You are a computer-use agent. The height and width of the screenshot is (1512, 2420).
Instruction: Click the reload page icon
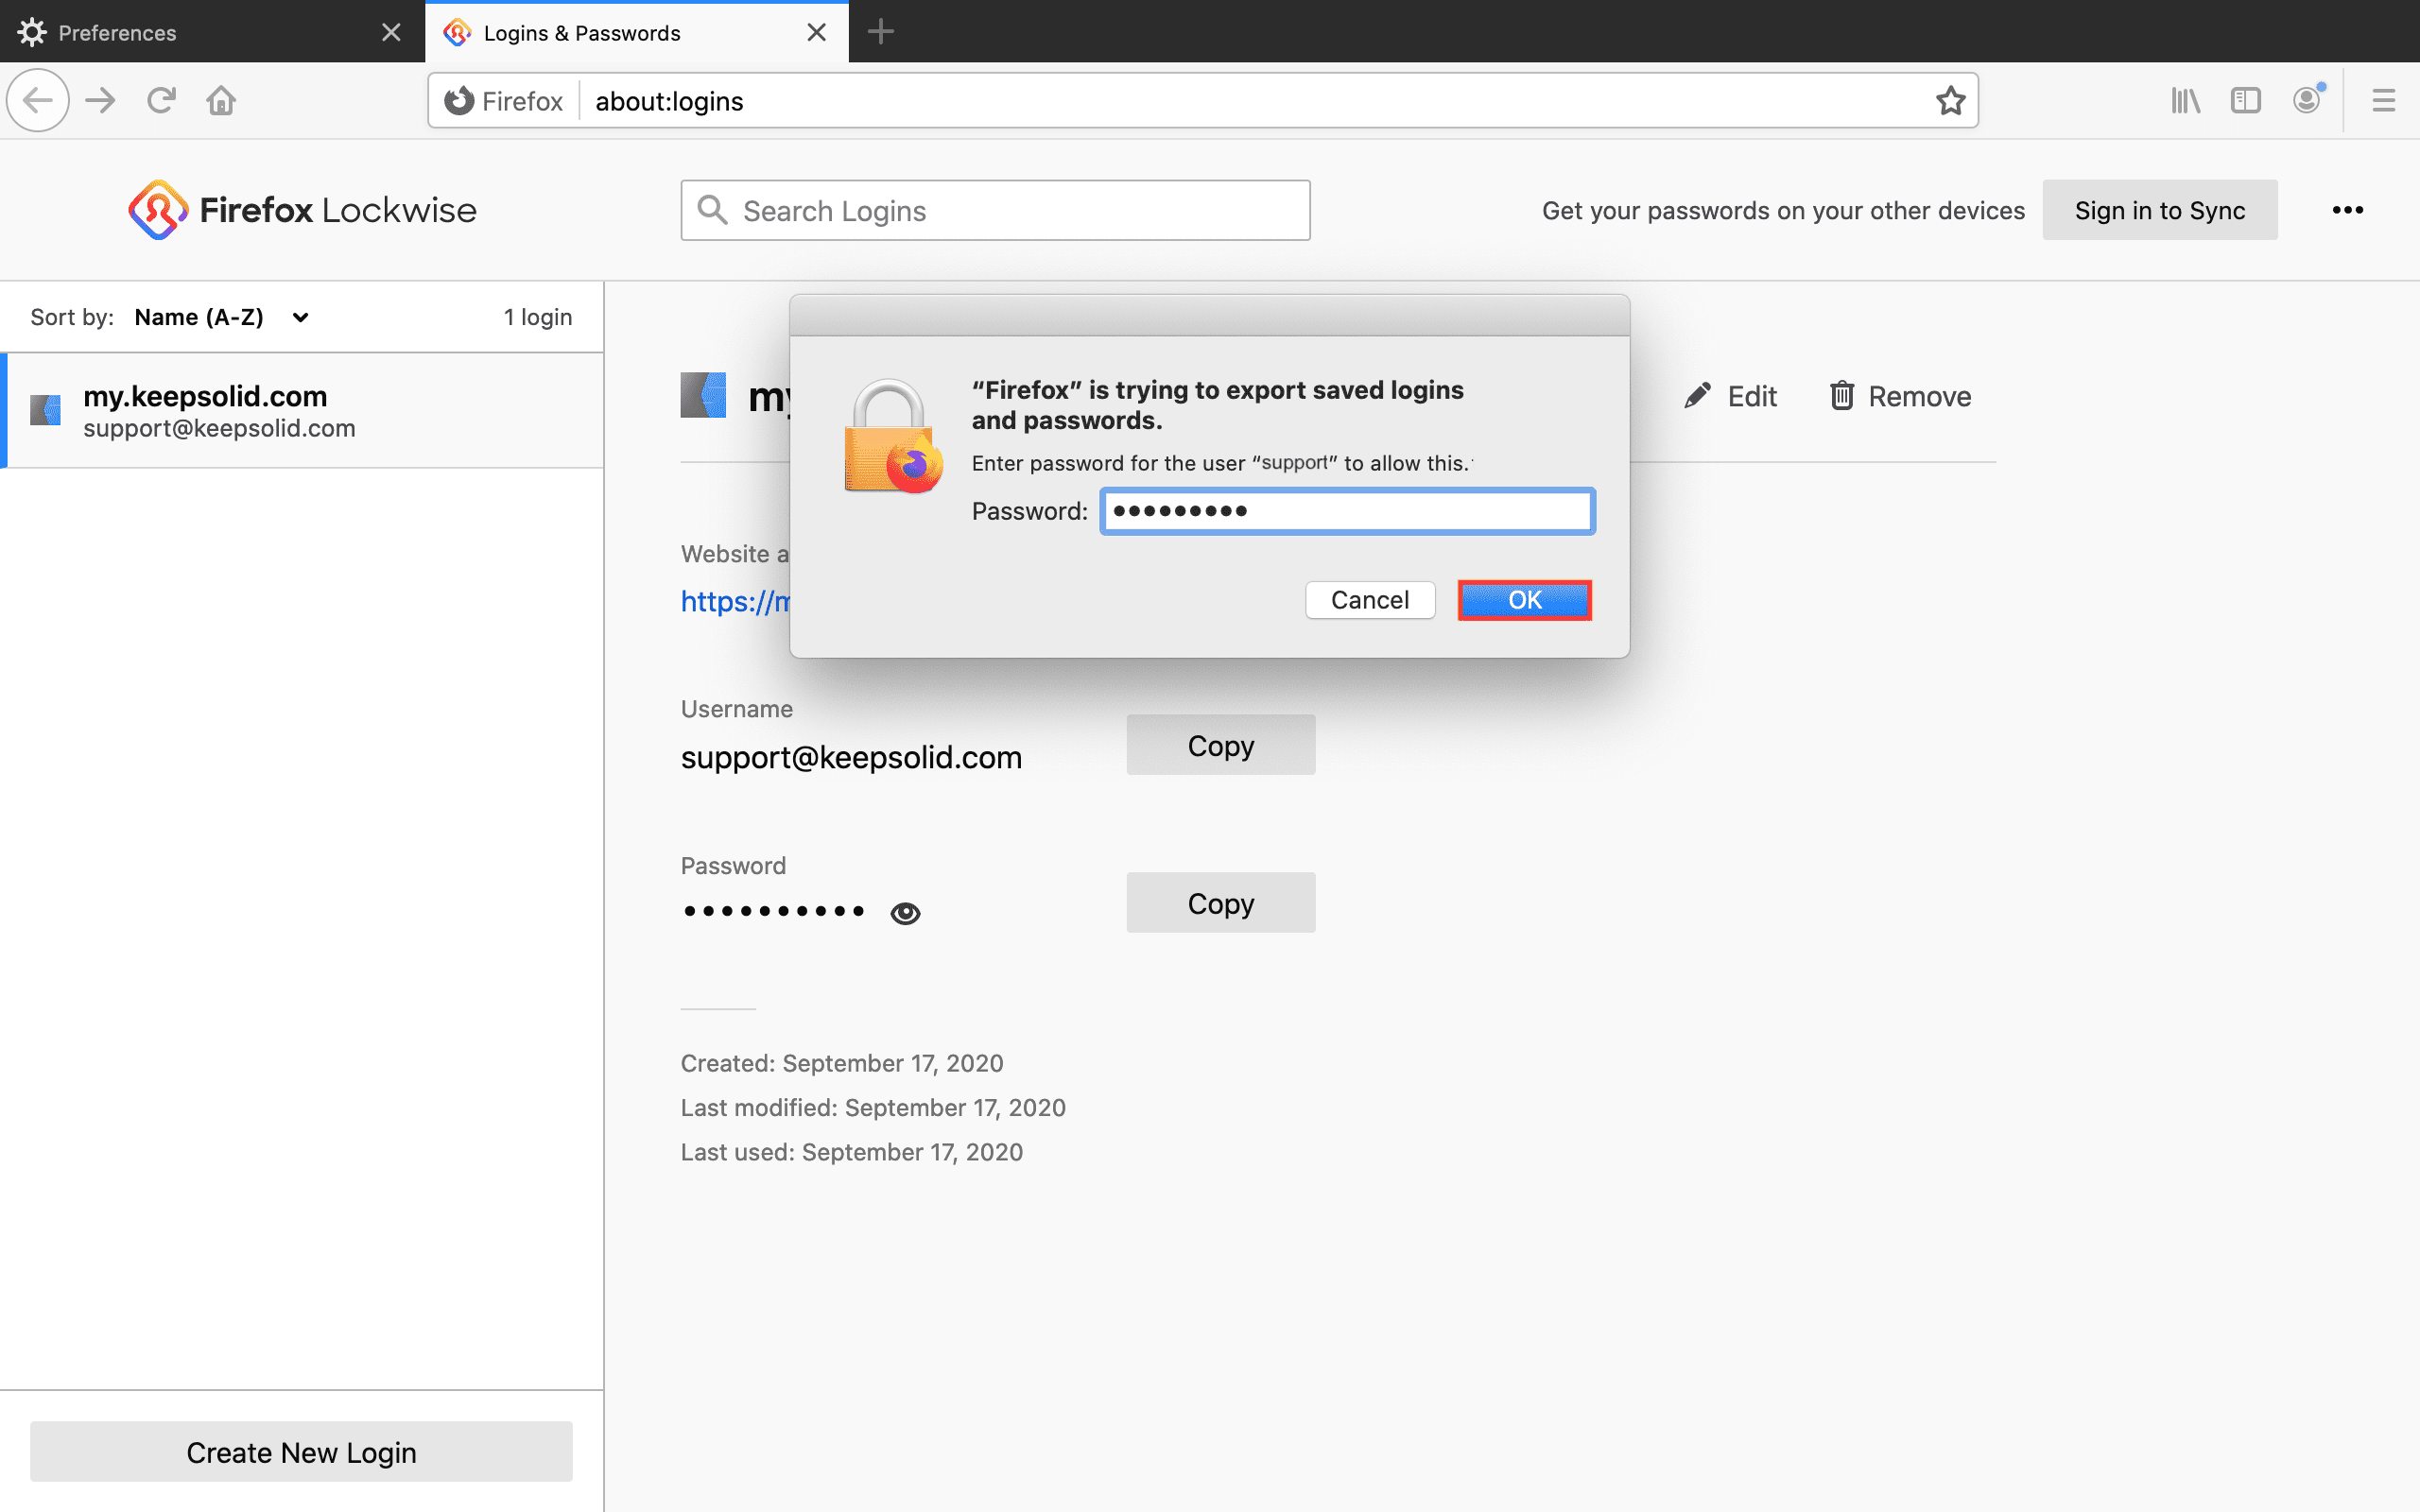tap(161, 100)
